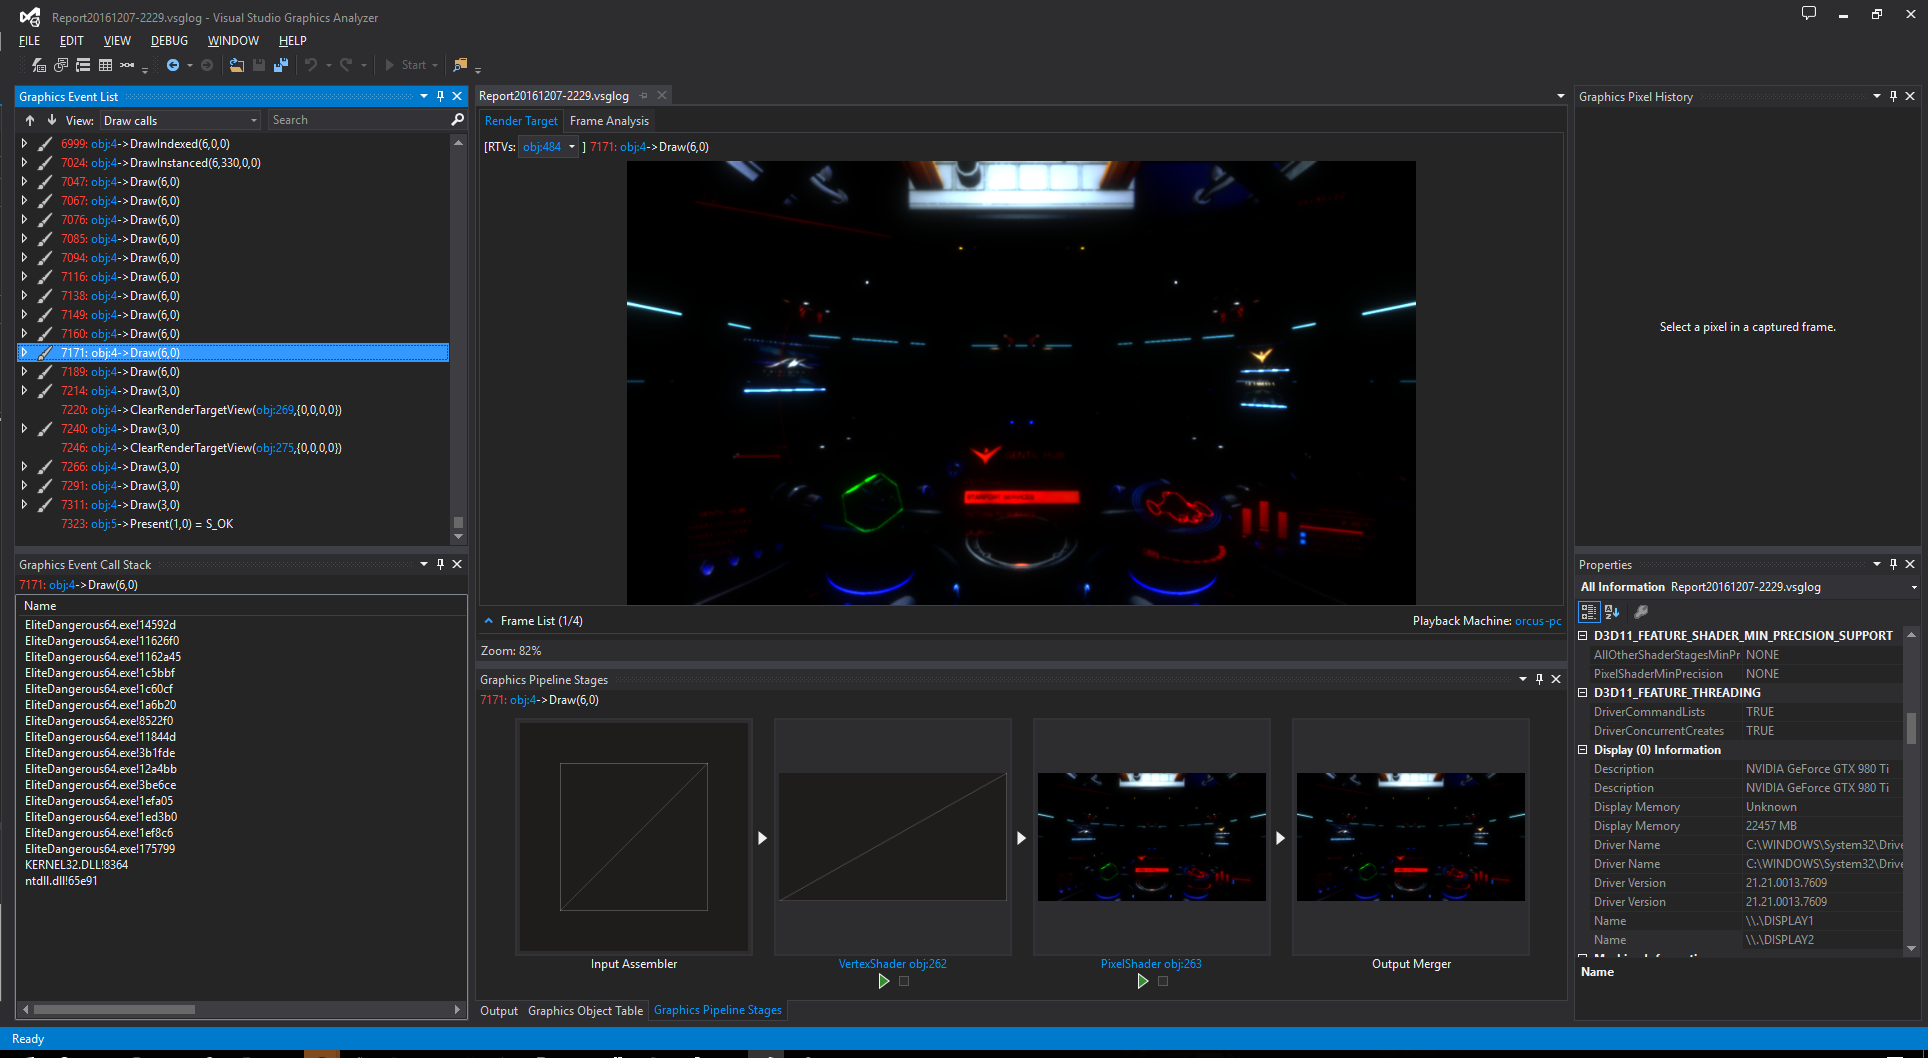Click the Property Pages wrench icon
1928x1058 pixels.
[1641, 612]
